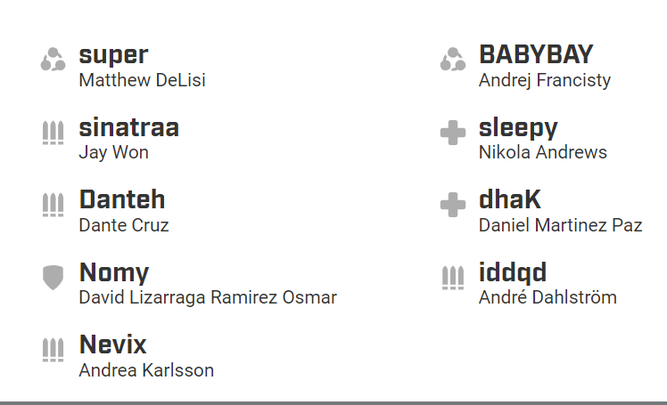Click the tank shield icon beside Nomy

coord(53,277)
